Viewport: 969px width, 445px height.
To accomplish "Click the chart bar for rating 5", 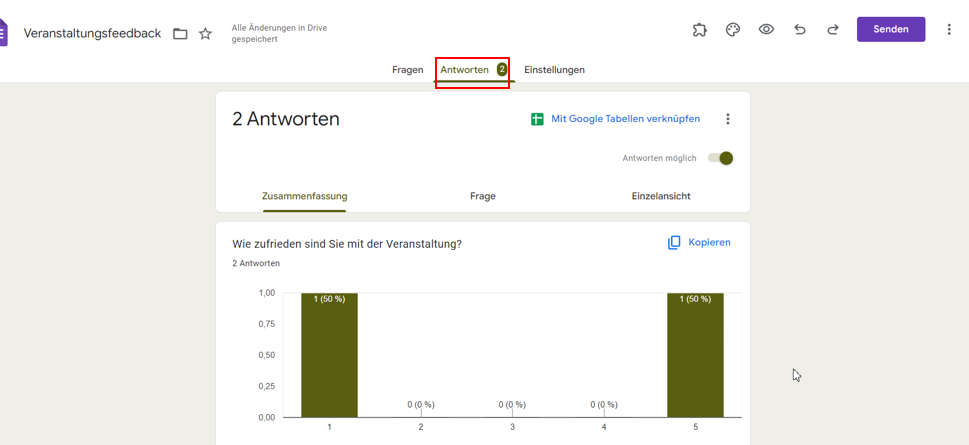I will pyautogui.click(x=695, y=355).
